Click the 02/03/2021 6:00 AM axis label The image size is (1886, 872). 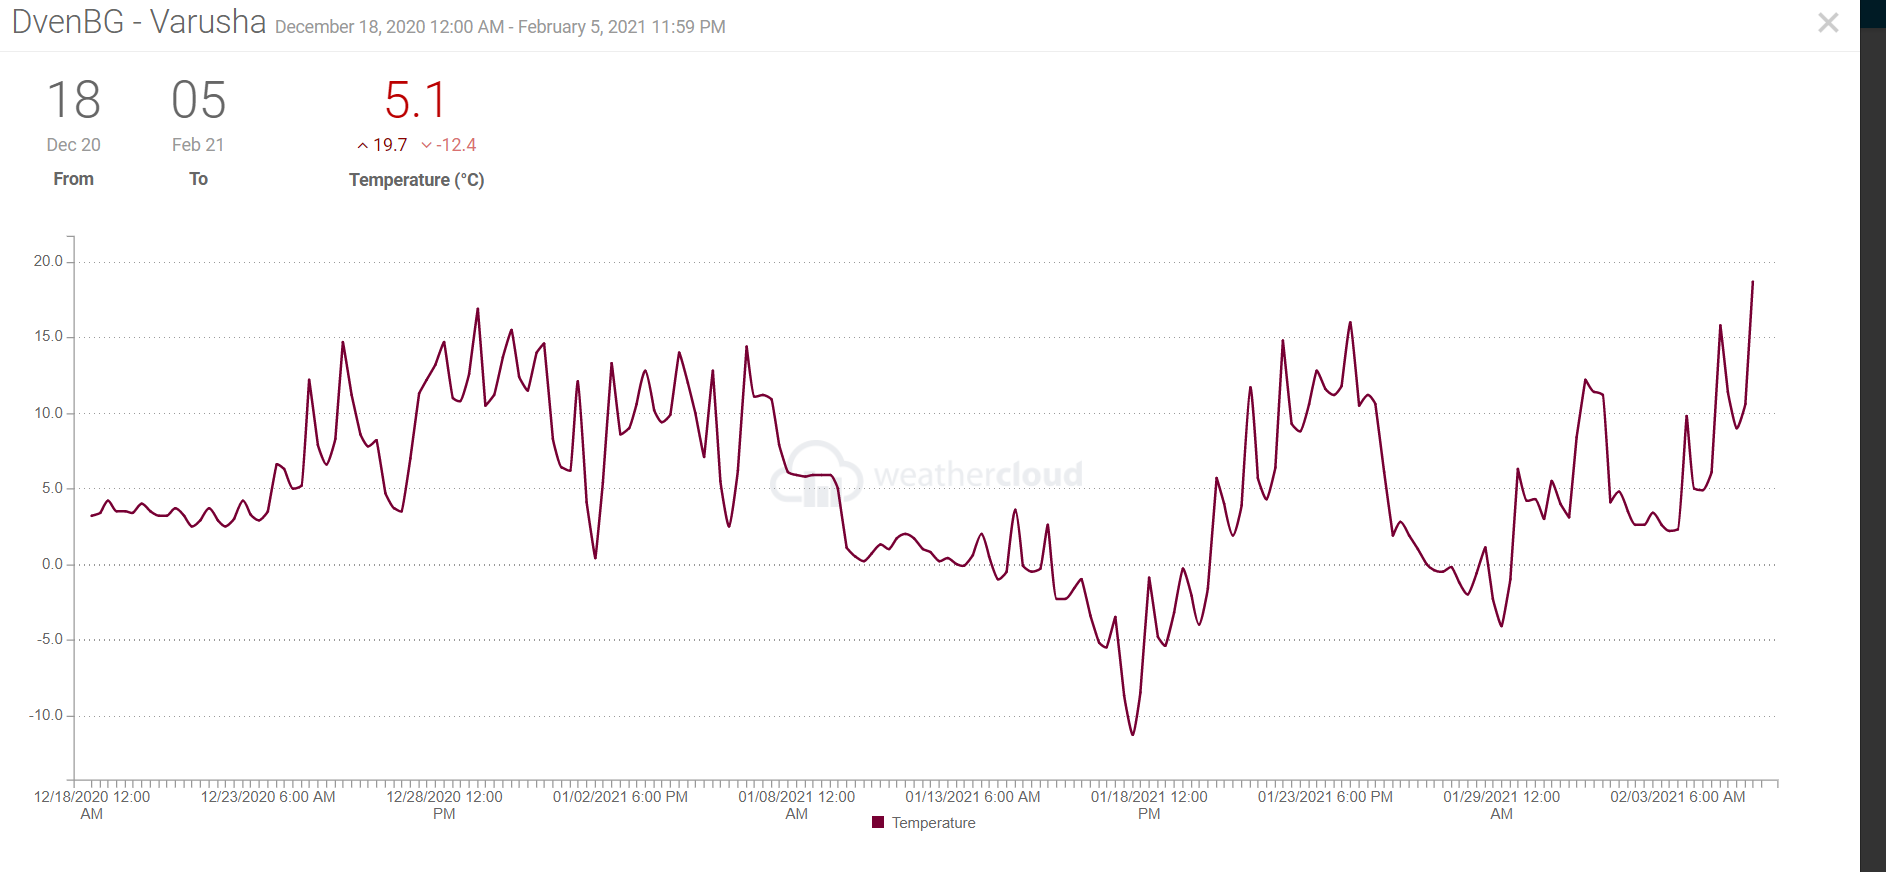coord(1677,797)
